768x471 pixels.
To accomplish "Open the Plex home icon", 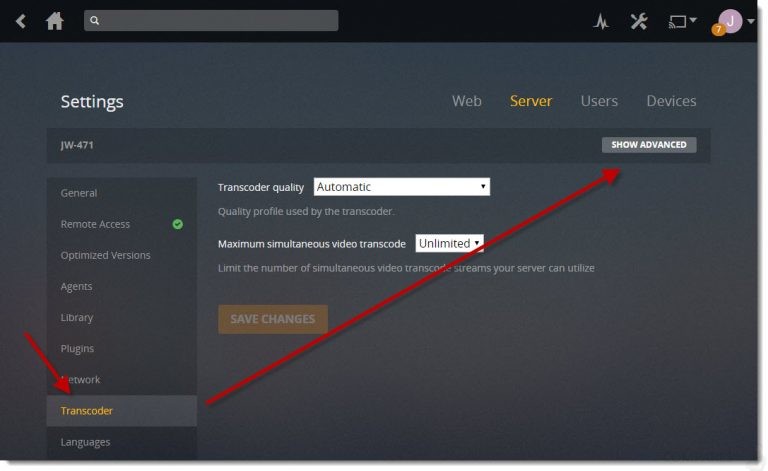I will pos(54,21).
